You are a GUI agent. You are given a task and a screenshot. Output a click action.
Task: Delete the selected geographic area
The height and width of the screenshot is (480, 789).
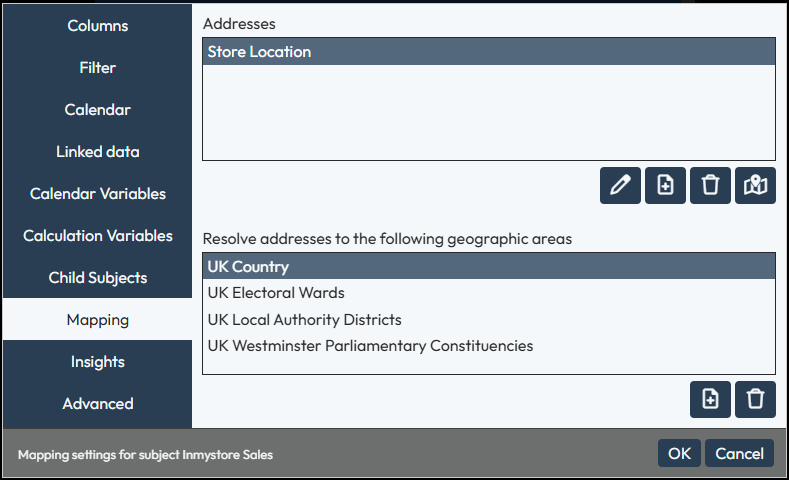(755, 399)
